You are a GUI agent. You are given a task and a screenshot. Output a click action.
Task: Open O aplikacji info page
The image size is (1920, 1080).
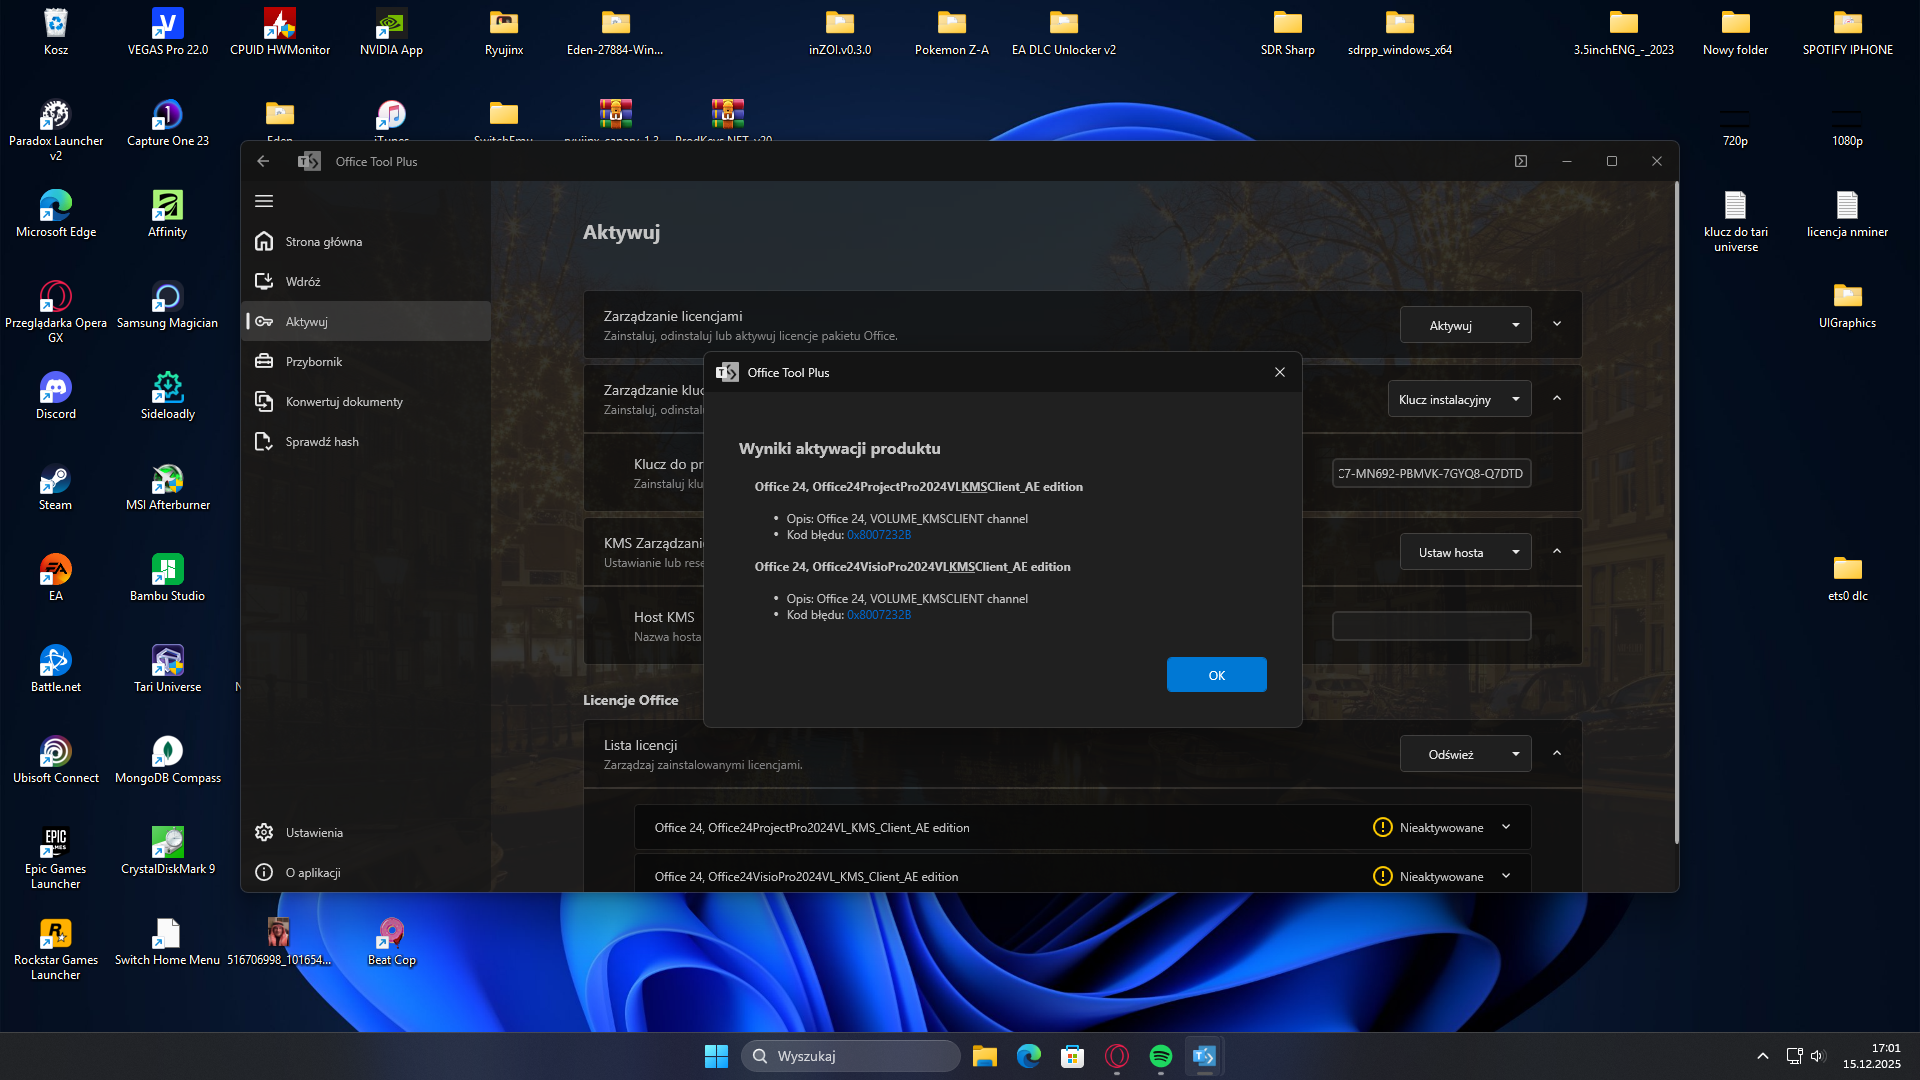pyautogui.click(x=312, y=873)
